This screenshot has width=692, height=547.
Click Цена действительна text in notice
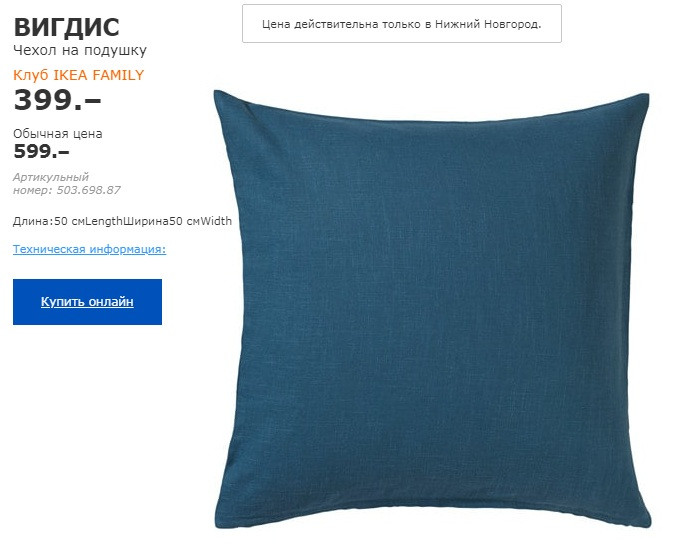[320, 24]
